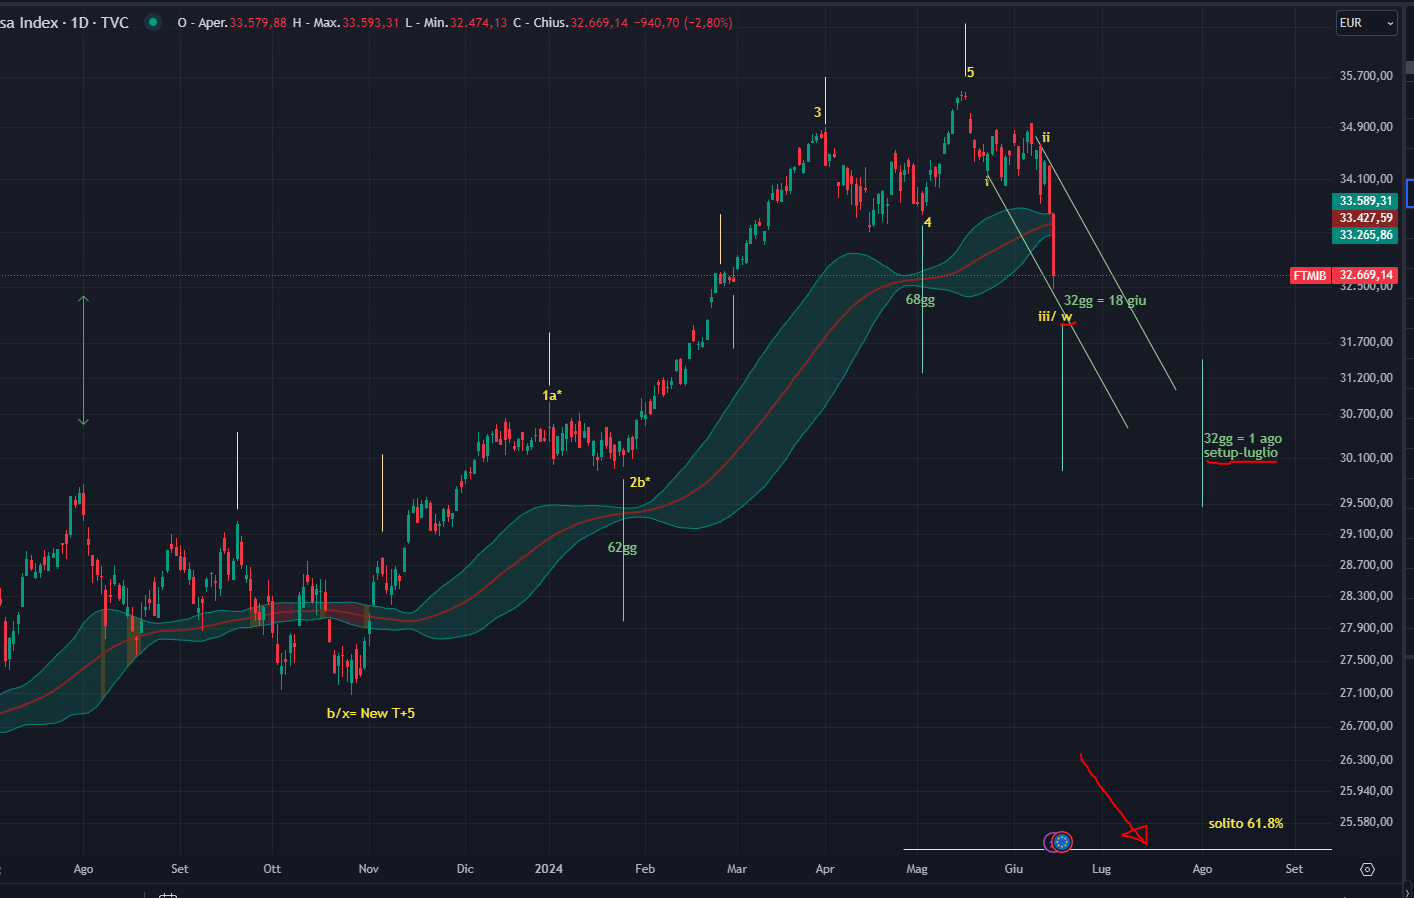Viewport: 1414px width, 898px height.
Task: Open chart settings hexagon gear icon
Action: (x=1367, y=869)
